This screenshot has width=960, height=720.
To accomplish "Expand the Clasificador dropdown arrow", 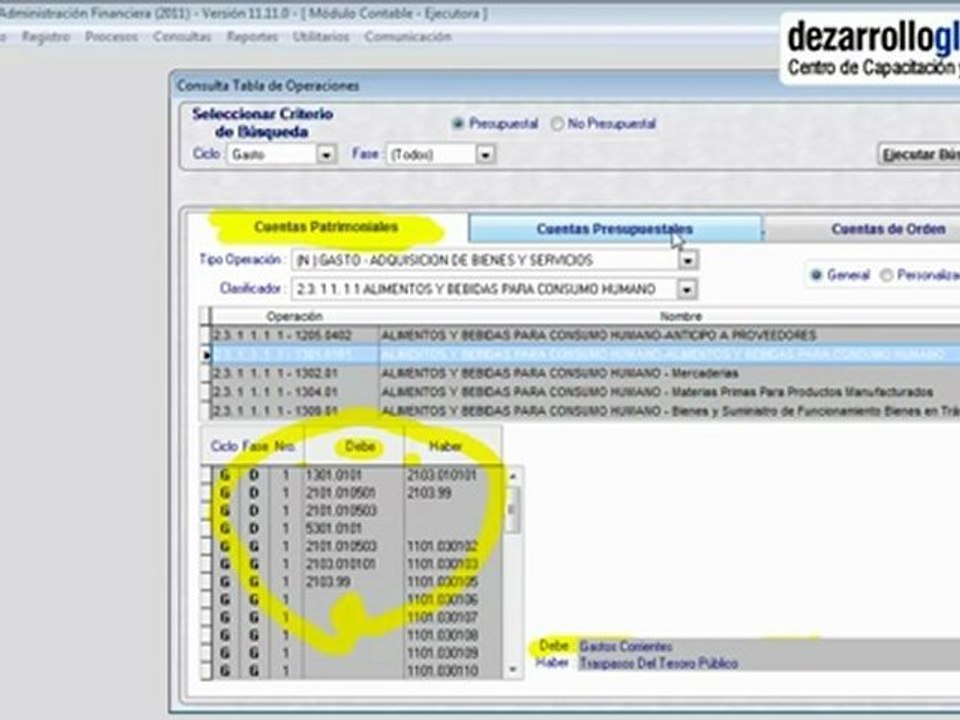I will pyautogui.click(x=687, y=289).
